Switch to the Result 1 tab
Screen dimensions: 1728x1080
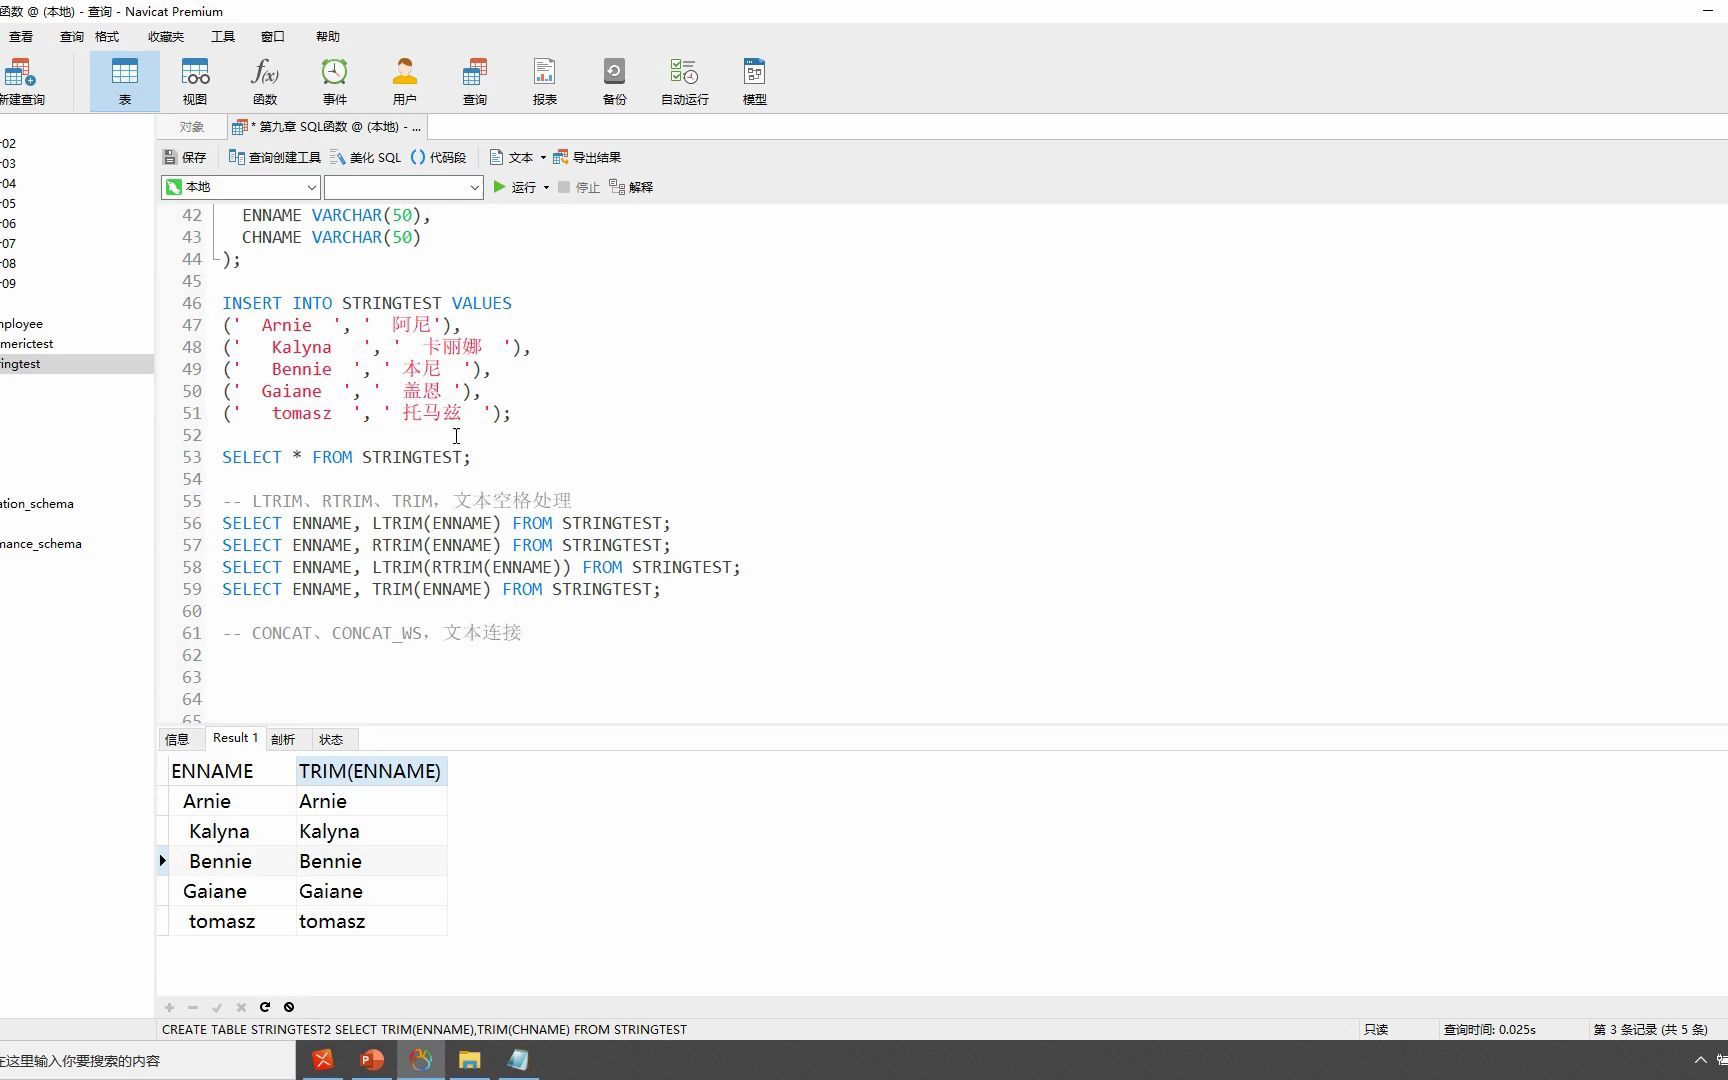coord(235,738)
